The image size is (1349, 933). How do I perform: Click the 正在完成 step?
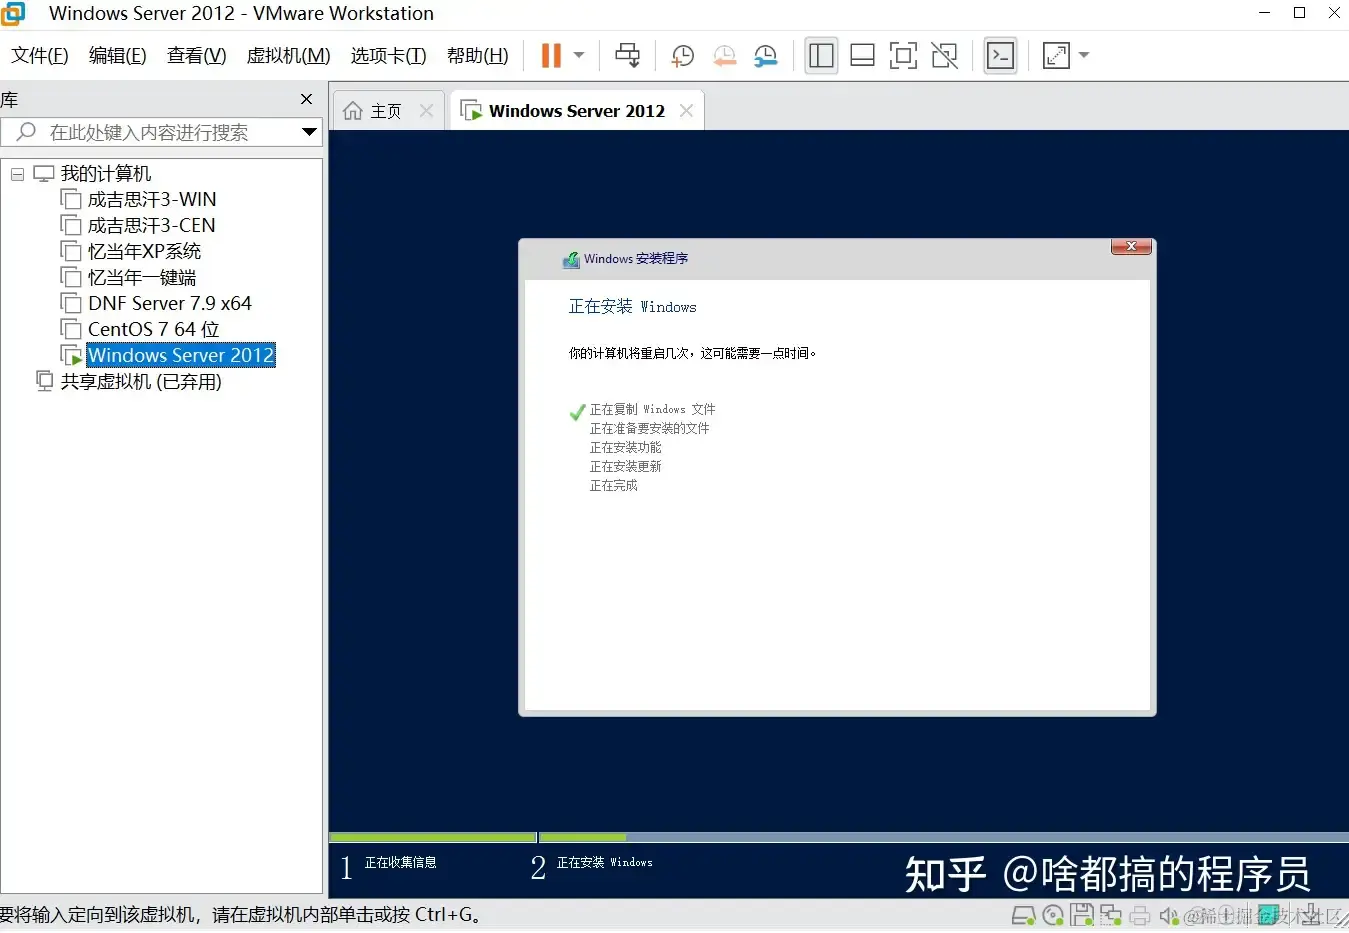tap(613, 486)
